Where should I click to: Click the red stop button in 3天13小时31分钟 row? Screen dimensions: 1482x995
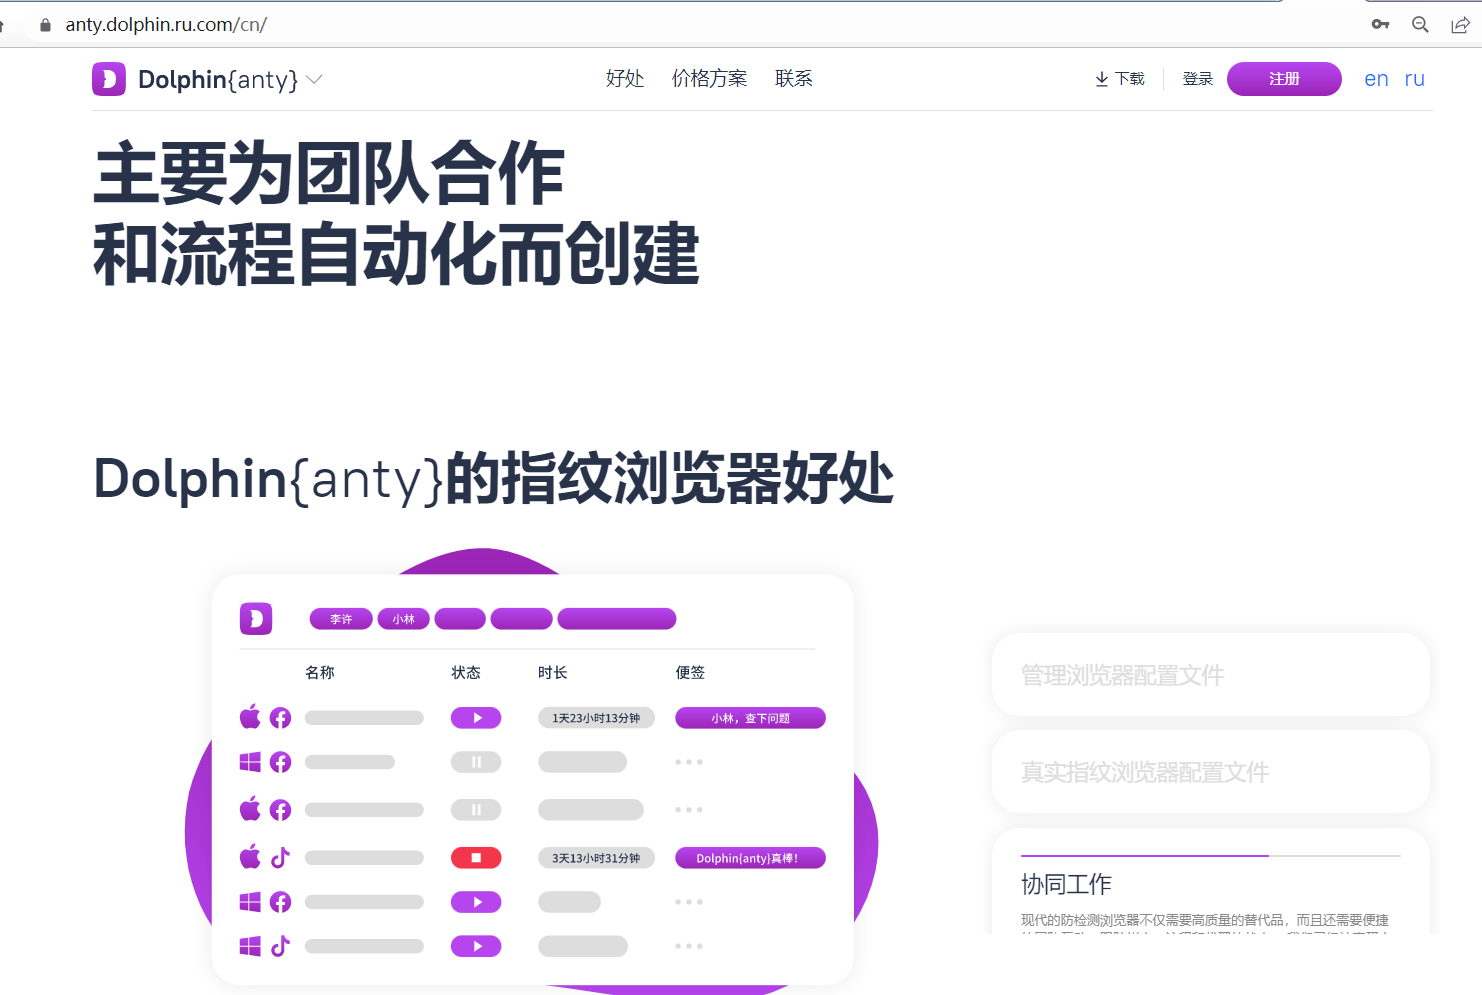[x=476, y=858]
